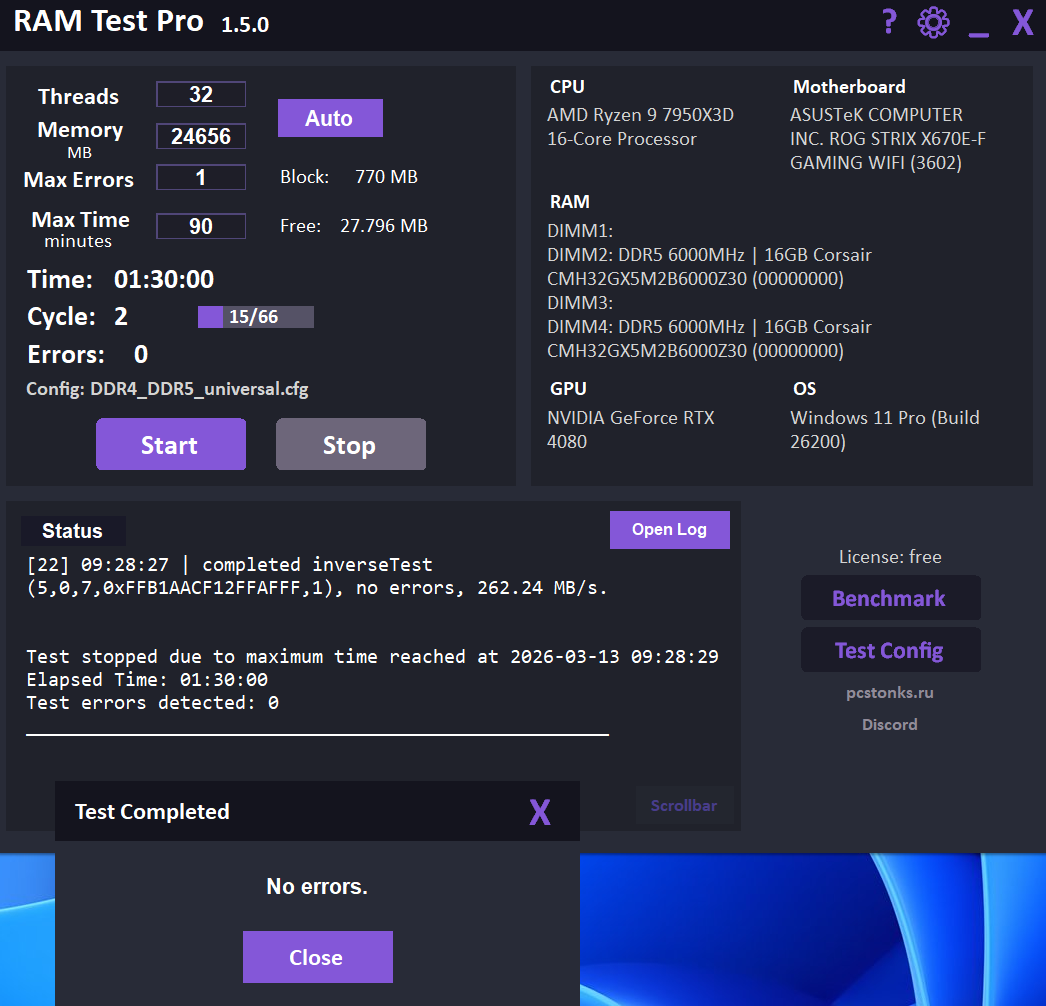
Task: Minimize RAM Test Pro window
Action: (978, 33)
